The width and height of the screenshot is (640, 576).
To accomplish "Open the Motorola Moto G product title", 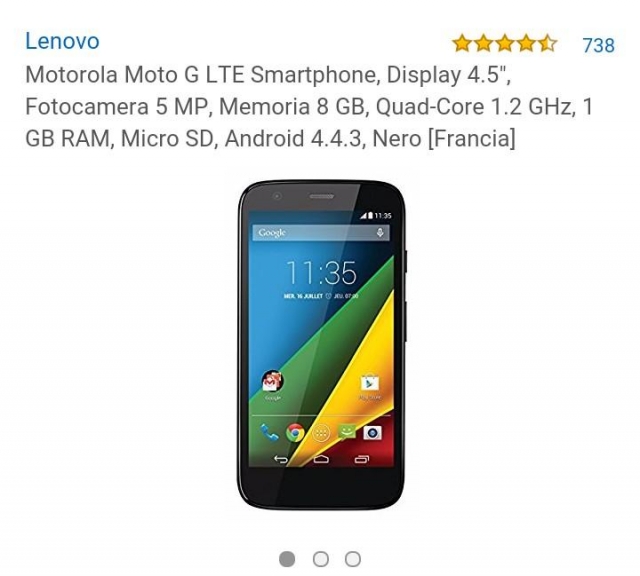I will pos(309,107).
